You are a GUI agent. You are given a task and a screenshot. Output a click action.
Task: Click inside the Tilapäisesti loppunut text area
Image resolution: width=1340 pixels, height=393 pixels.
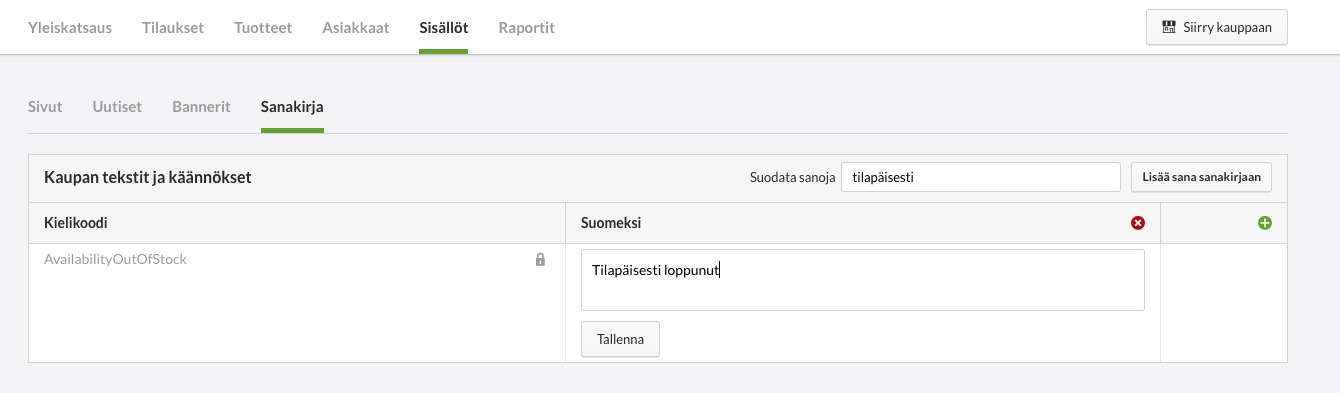click(x=863, y=280)
